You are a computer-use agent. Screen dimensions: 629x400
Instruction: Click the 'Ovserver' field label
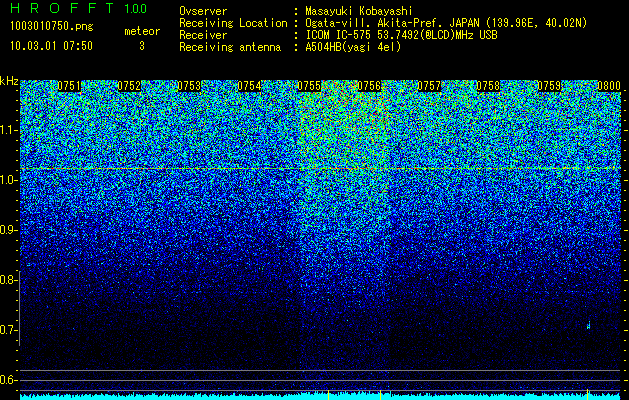point(203,11)
